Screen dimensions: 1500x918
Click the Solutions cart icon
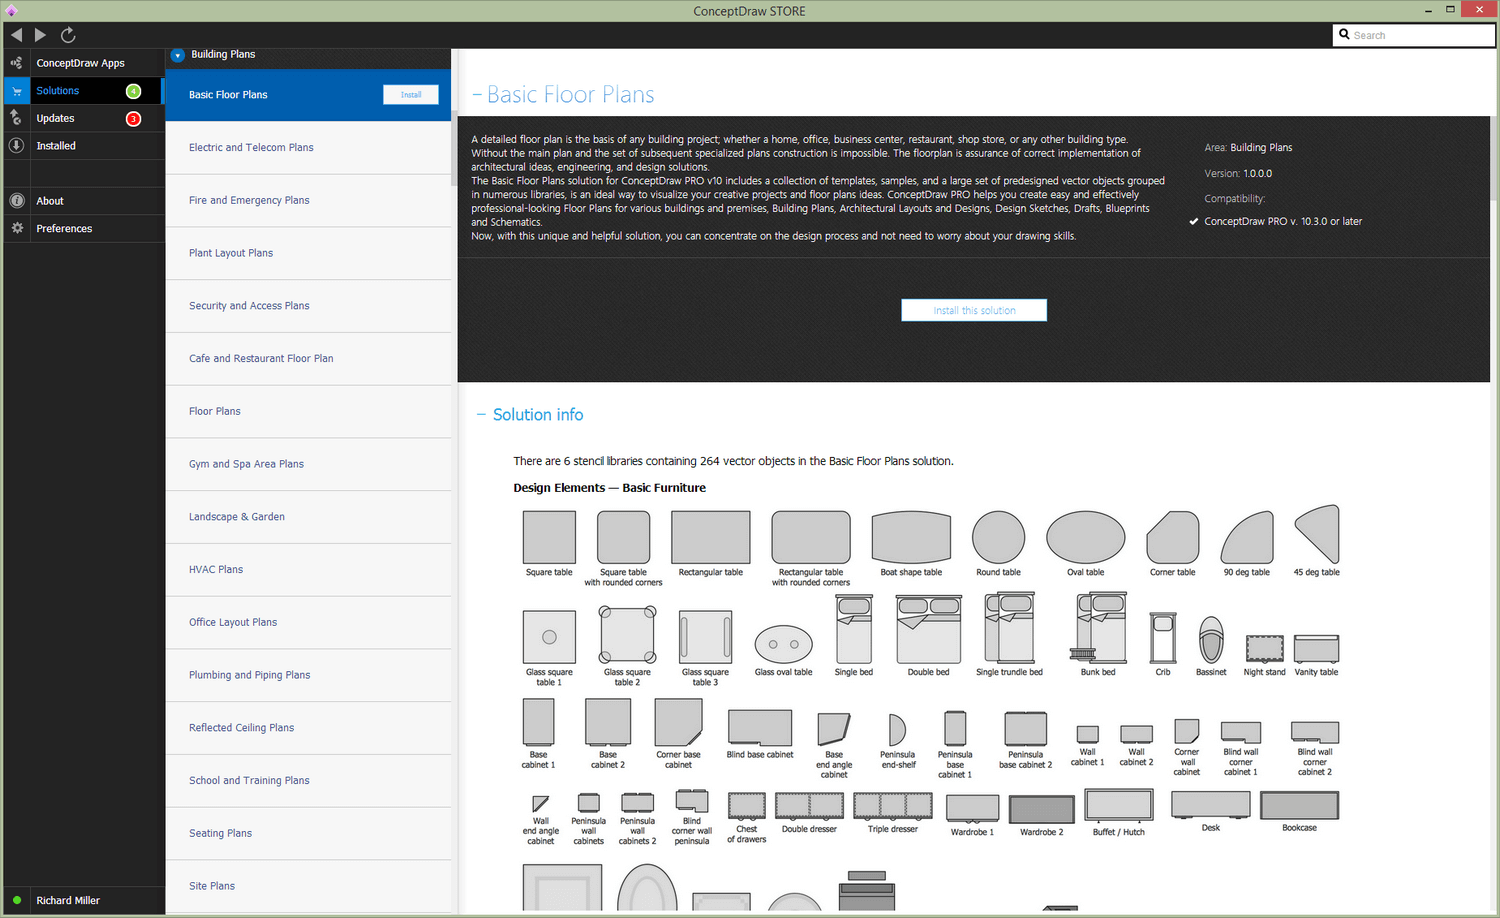[16, 91]
